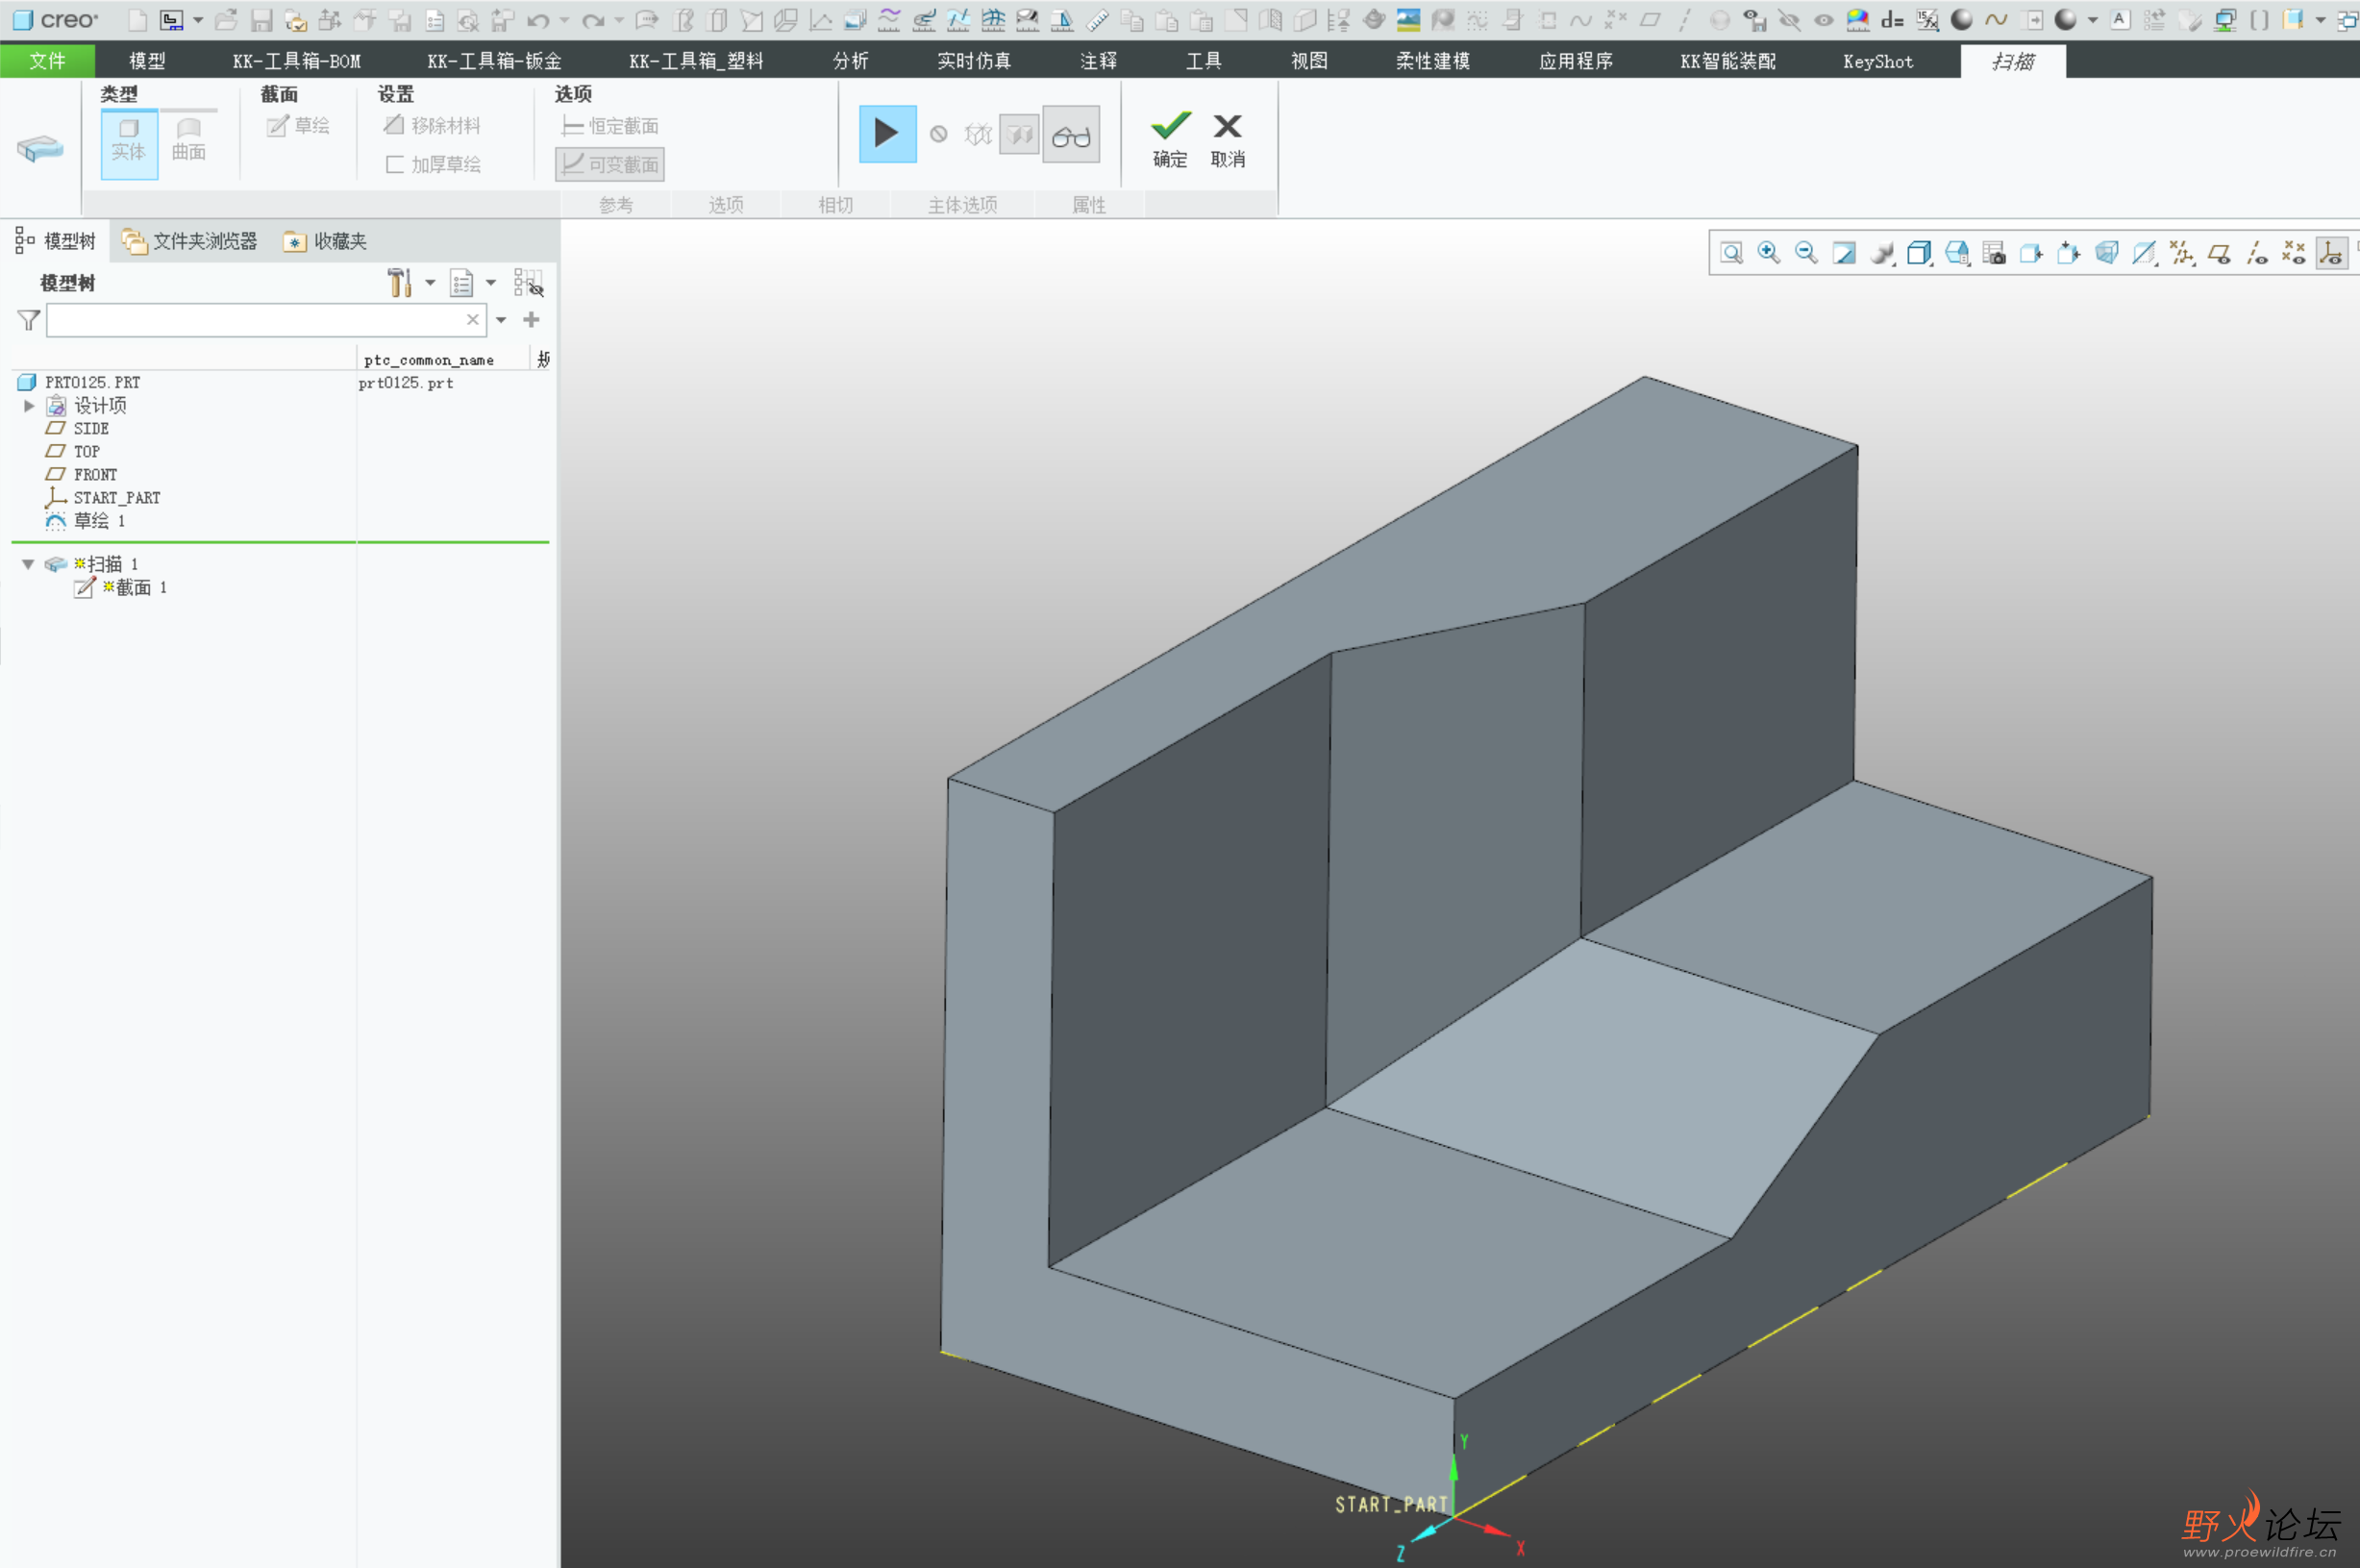The width and height of the screenshot is (2360, 1568).
Task: Toggle Solid (实体) sweep type
Action: tap(129, 144)
